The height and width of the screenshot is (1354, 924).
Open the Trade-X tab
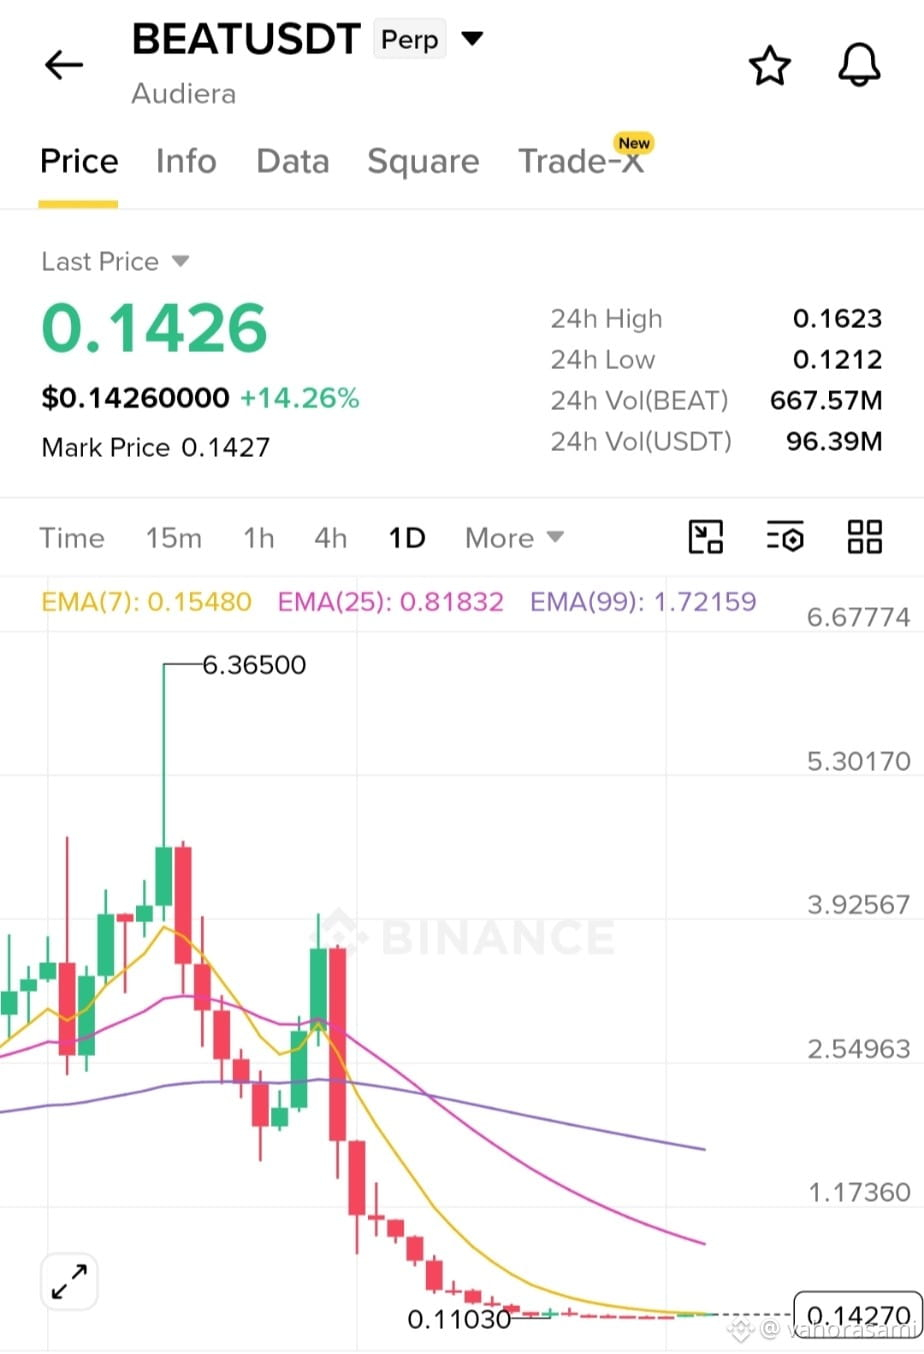[x=581, y=160]
